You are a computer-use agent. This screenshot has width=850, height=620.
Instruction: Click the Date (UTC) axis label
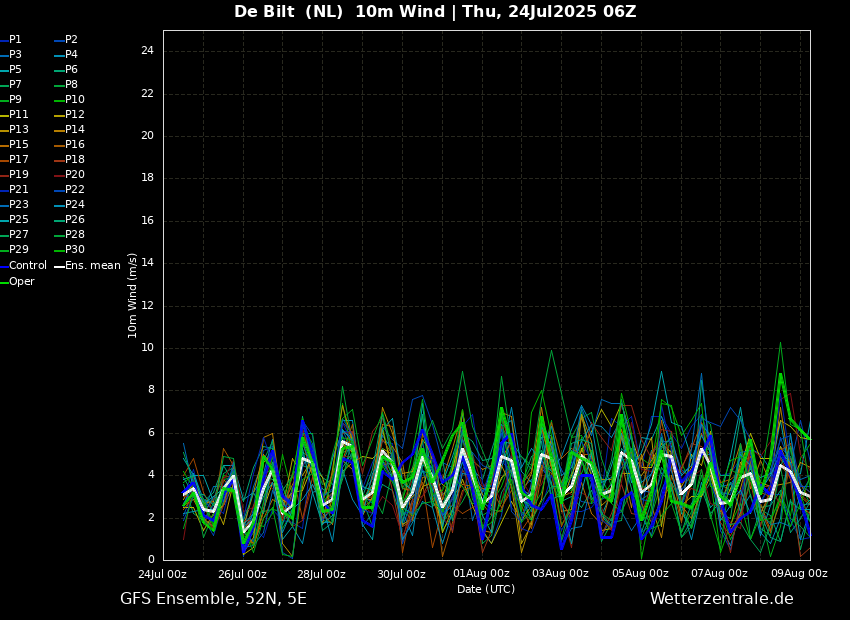pyautogui.click(x=486, y=589)
